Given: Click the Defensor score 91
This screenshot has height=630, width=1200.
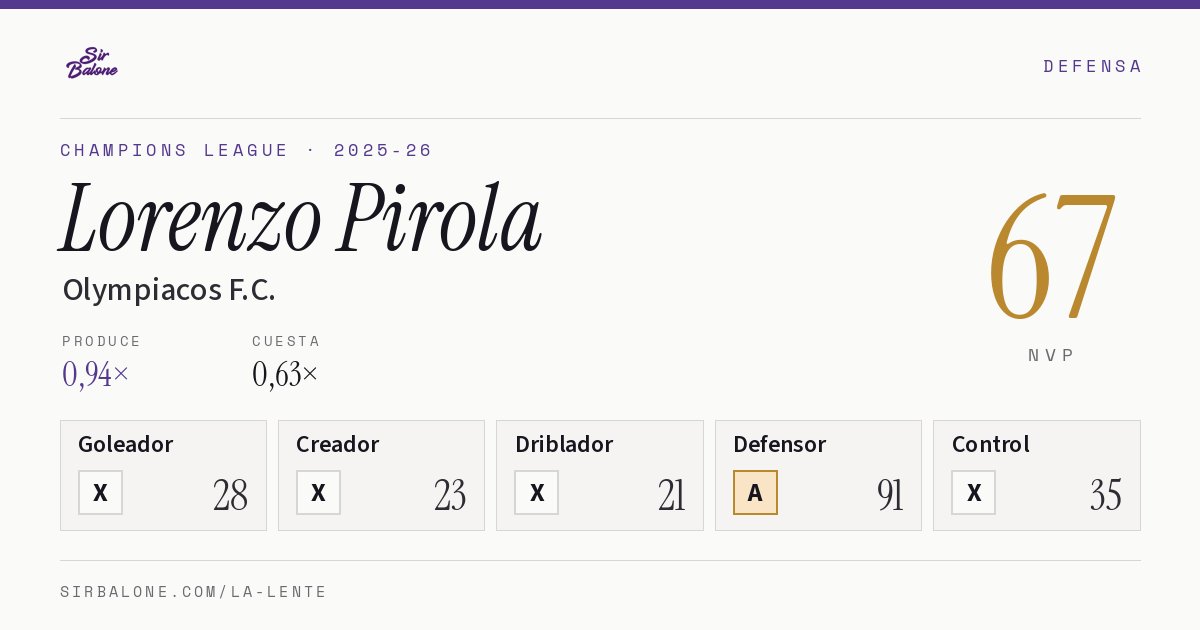Looking at the screenshot, I should click(890, 495).
